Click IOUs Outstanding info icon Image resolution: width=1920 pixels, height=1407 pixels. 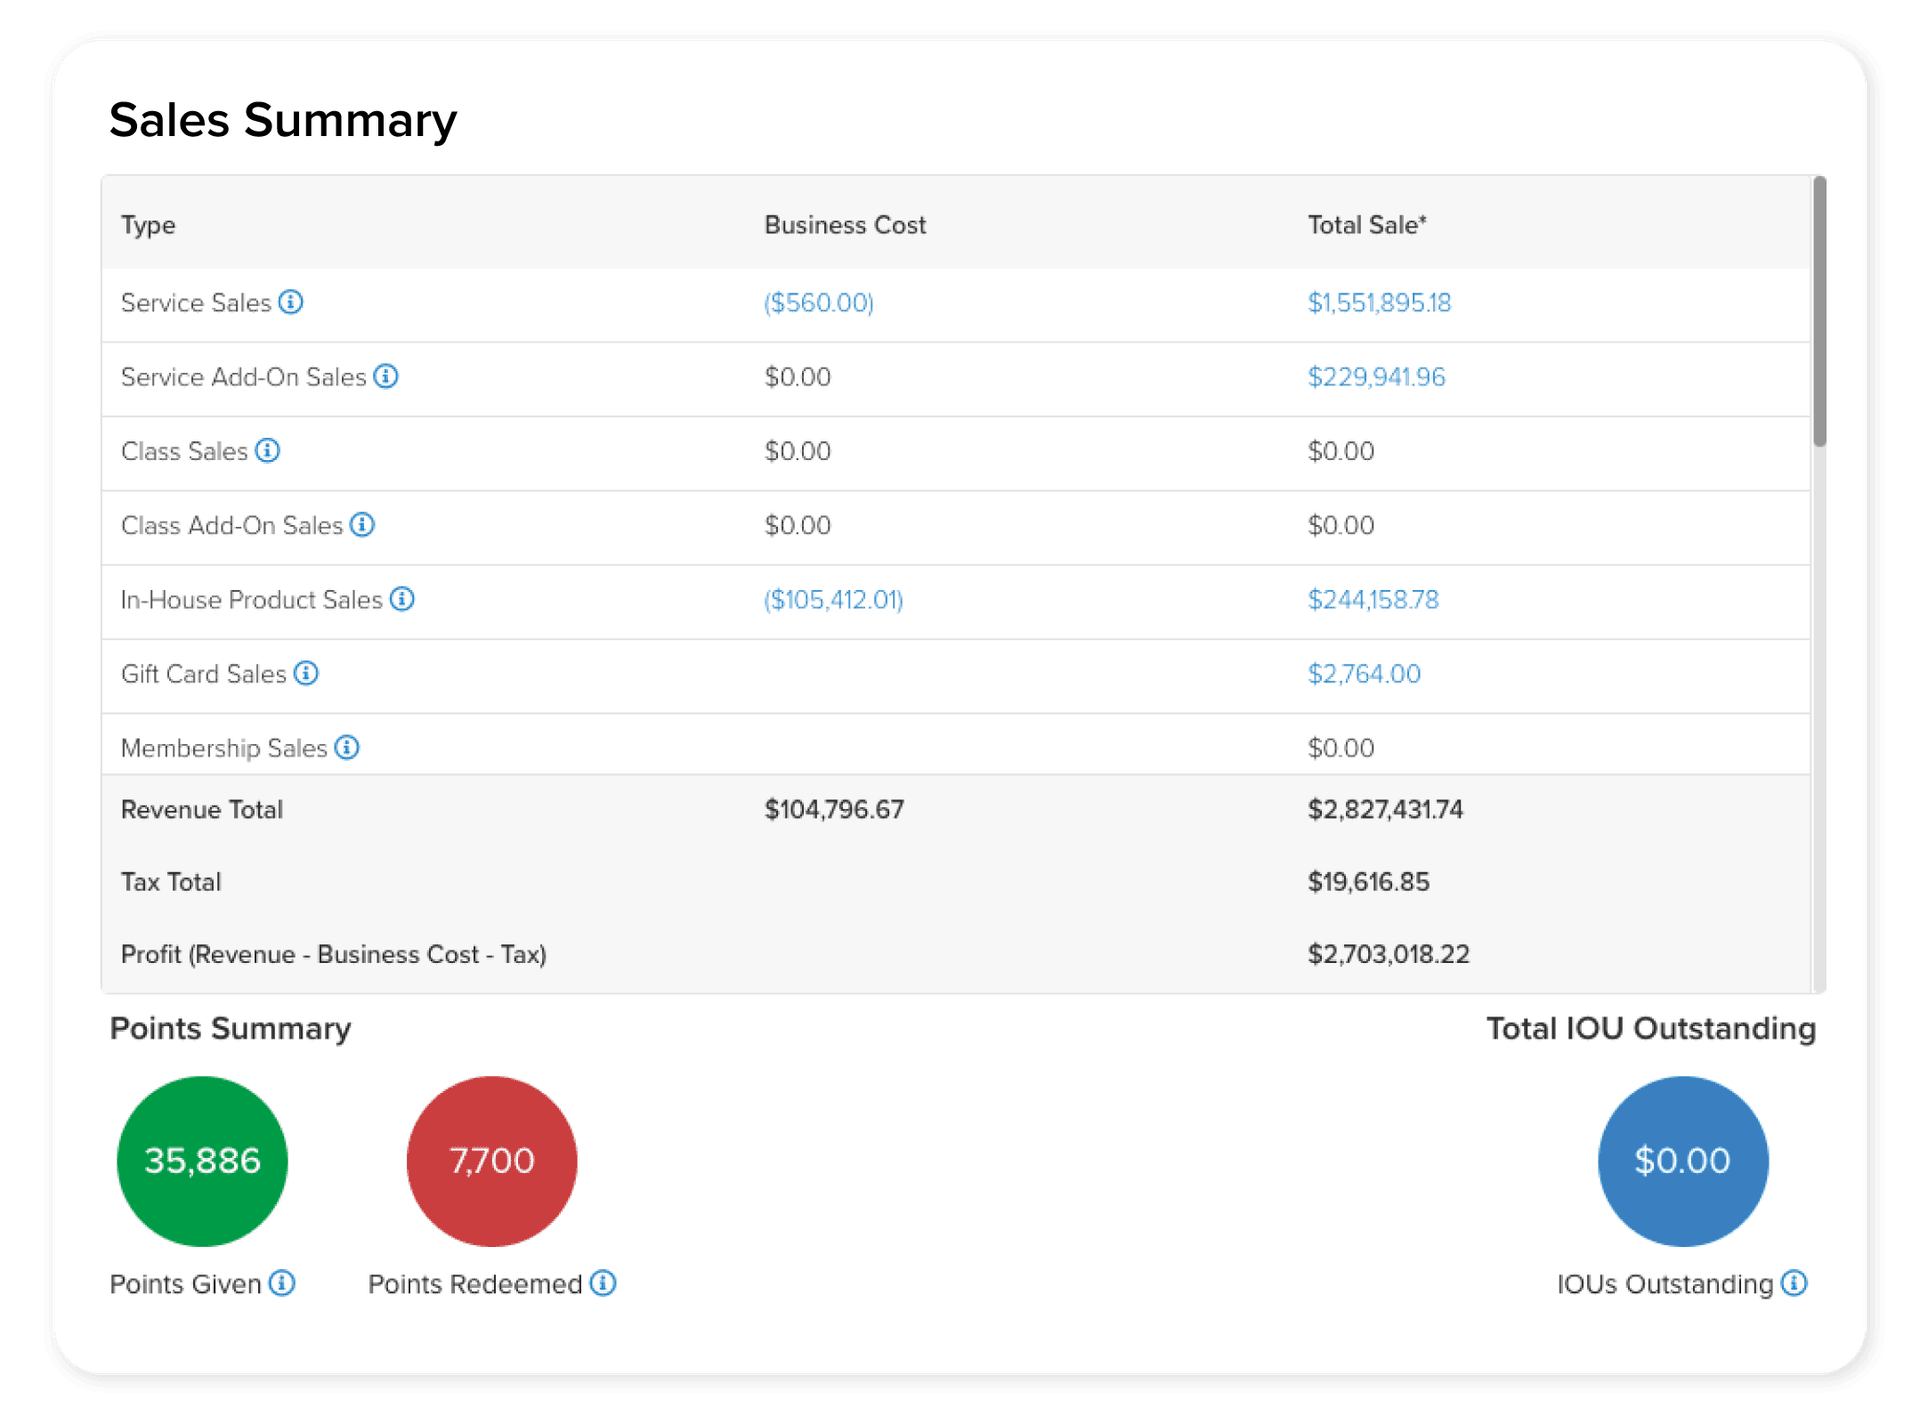tap(1794, 1283)
